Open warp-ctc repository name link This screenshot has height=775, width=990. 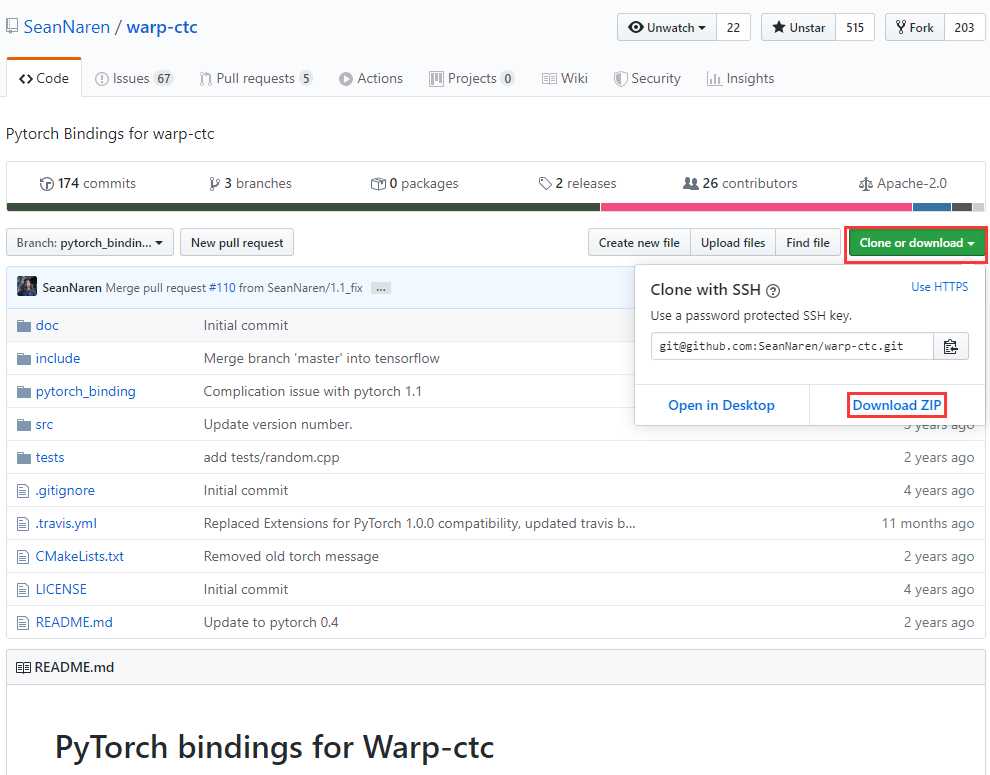click(162, 27)
